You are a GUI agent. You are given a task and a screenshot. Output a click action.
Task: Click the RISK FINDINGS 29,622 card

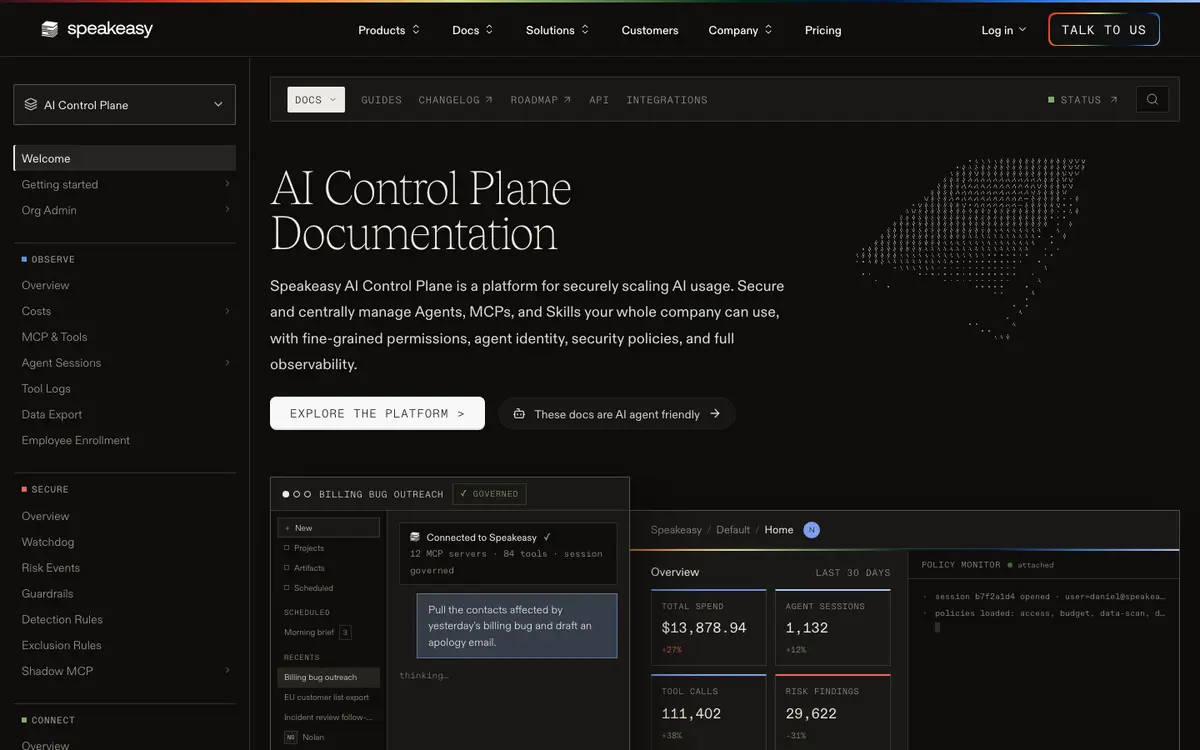coord(832,712)
